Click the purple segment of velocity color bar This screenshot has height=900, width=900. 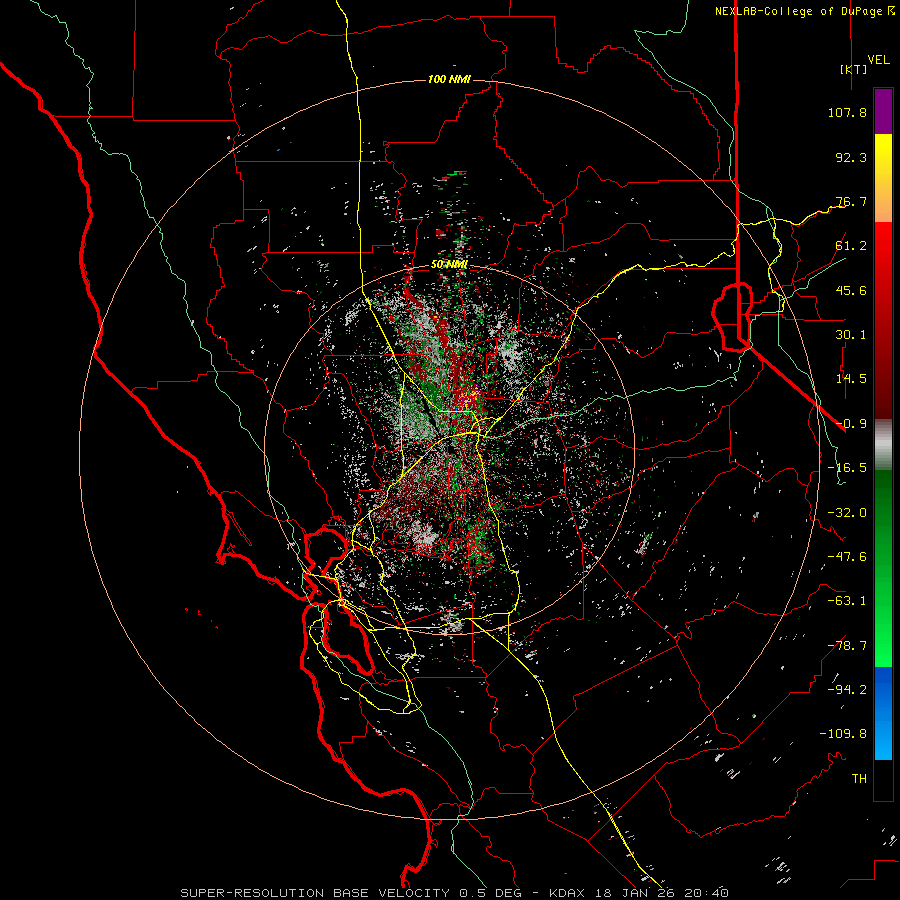tap(883, 112)
